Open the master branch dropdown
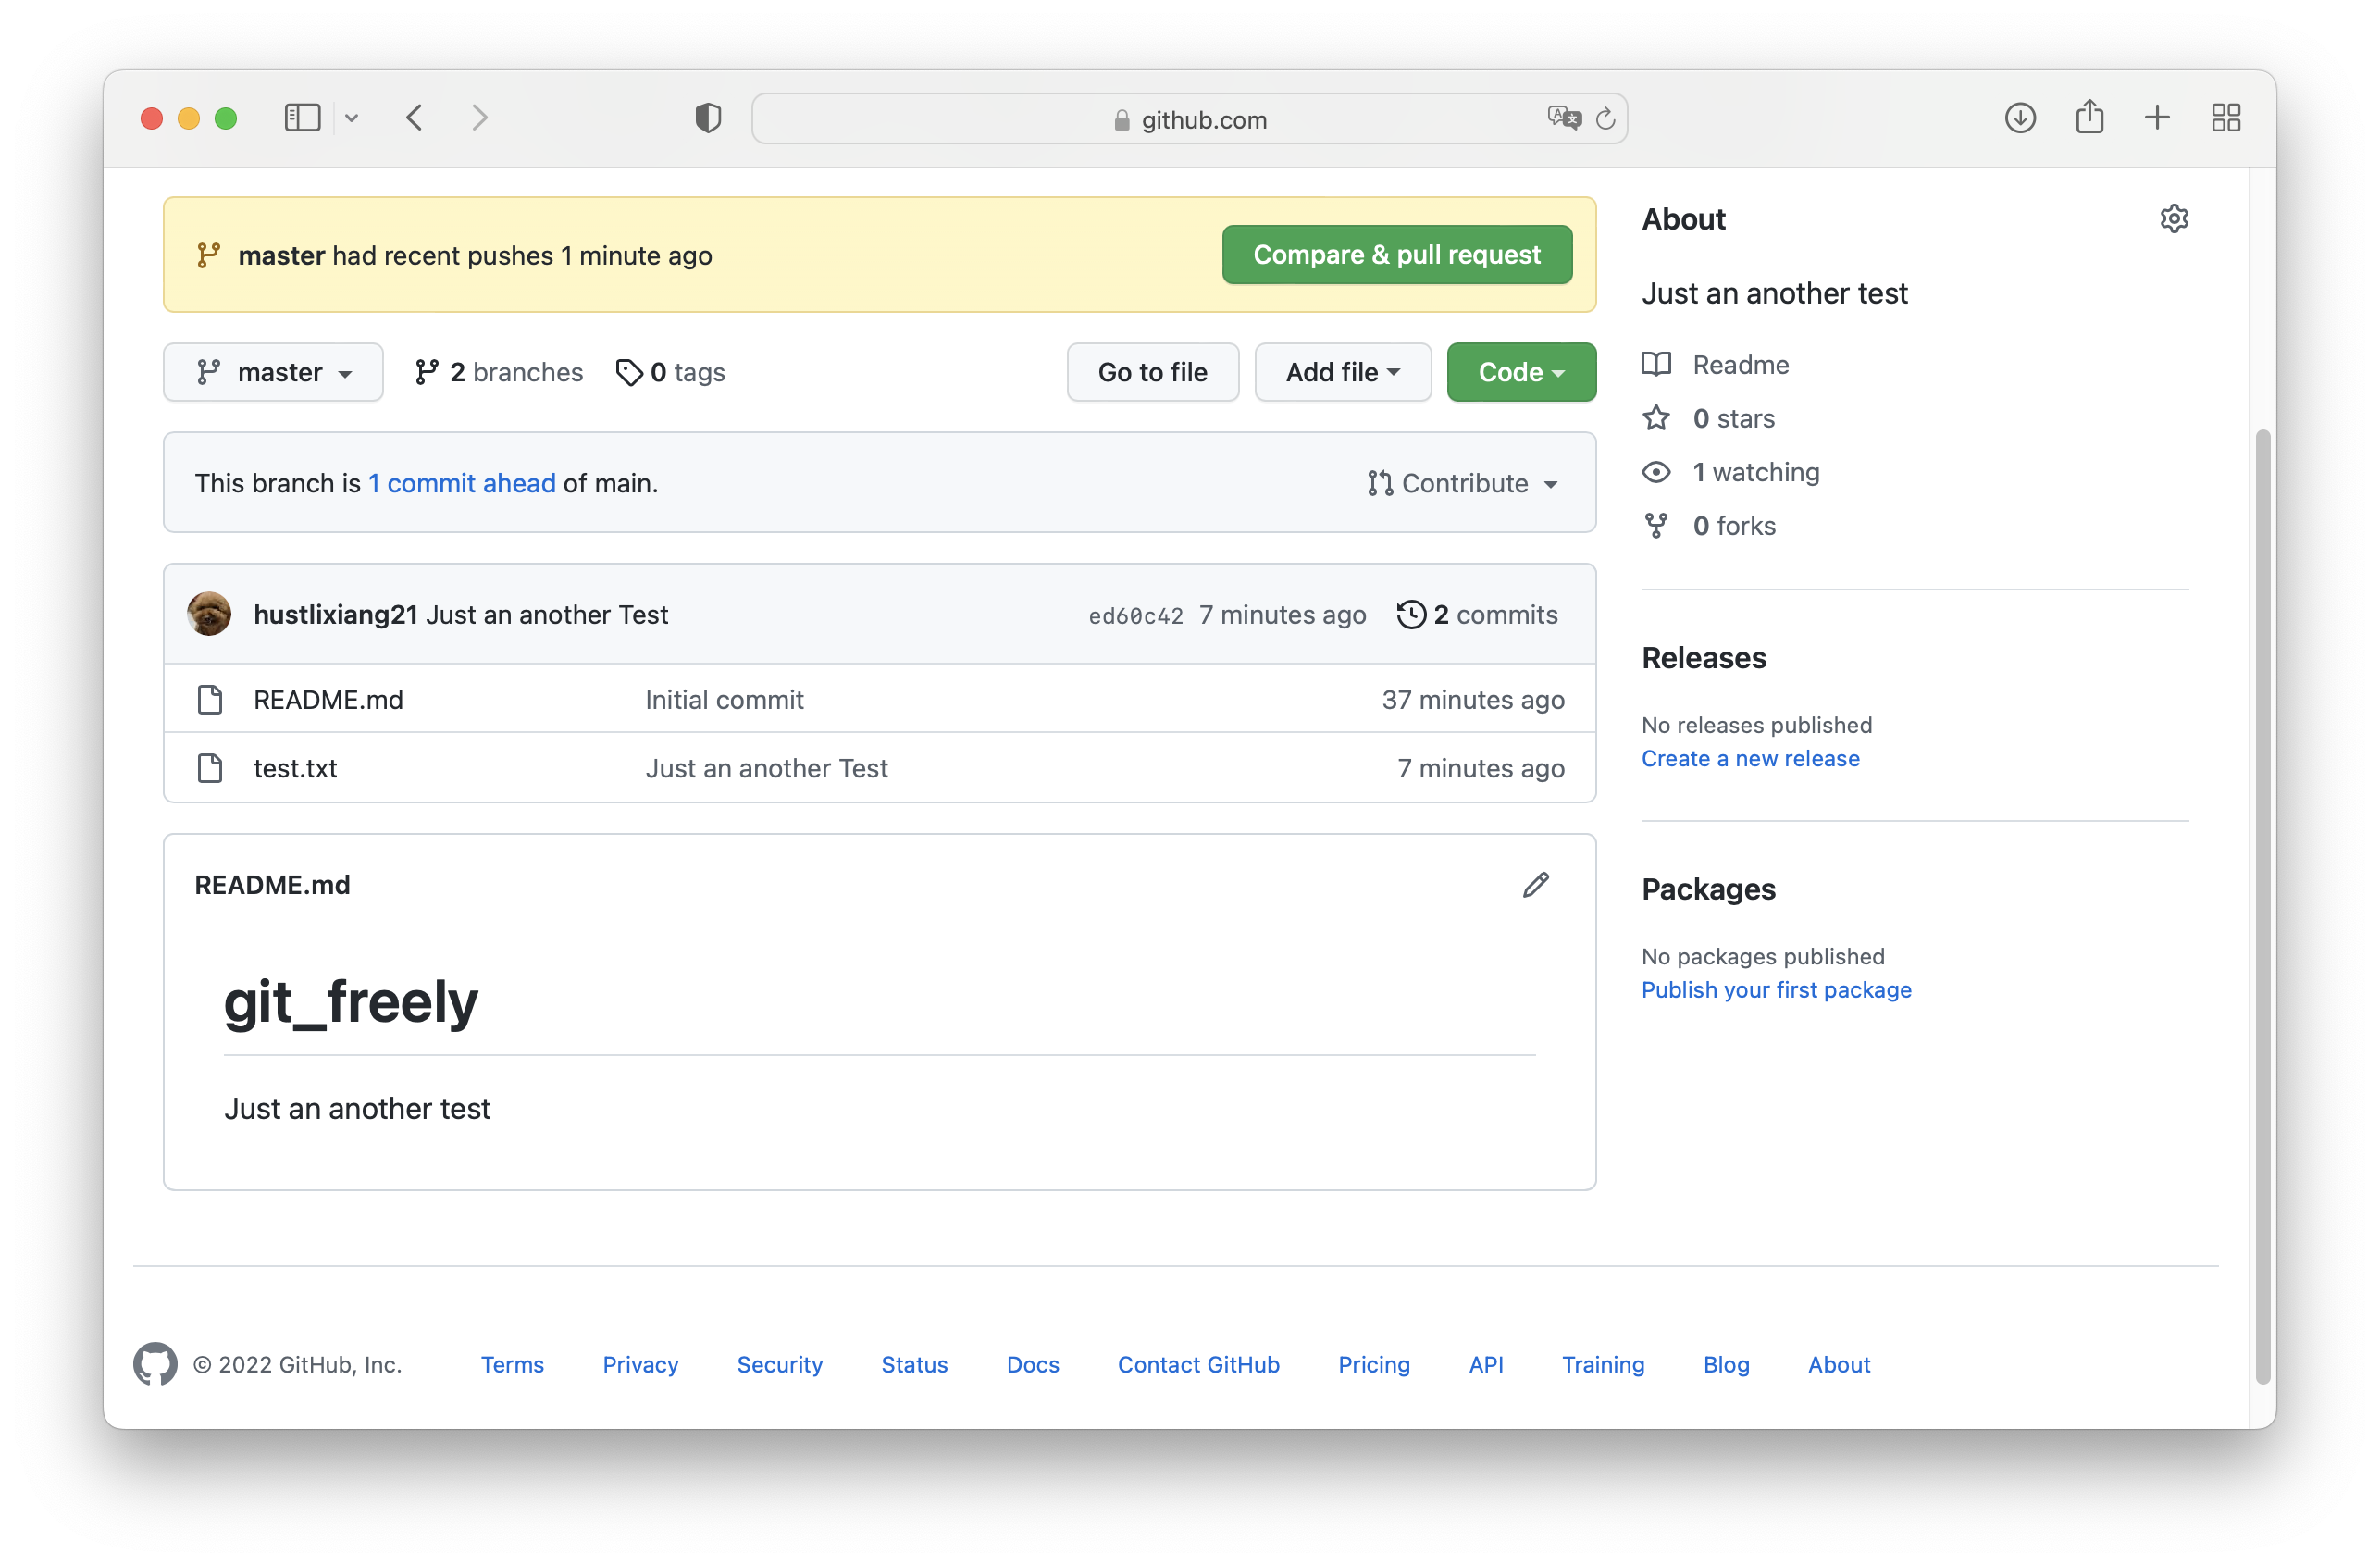The width and height of the screenshot is (2380, 1566). (x=273, y=372)
